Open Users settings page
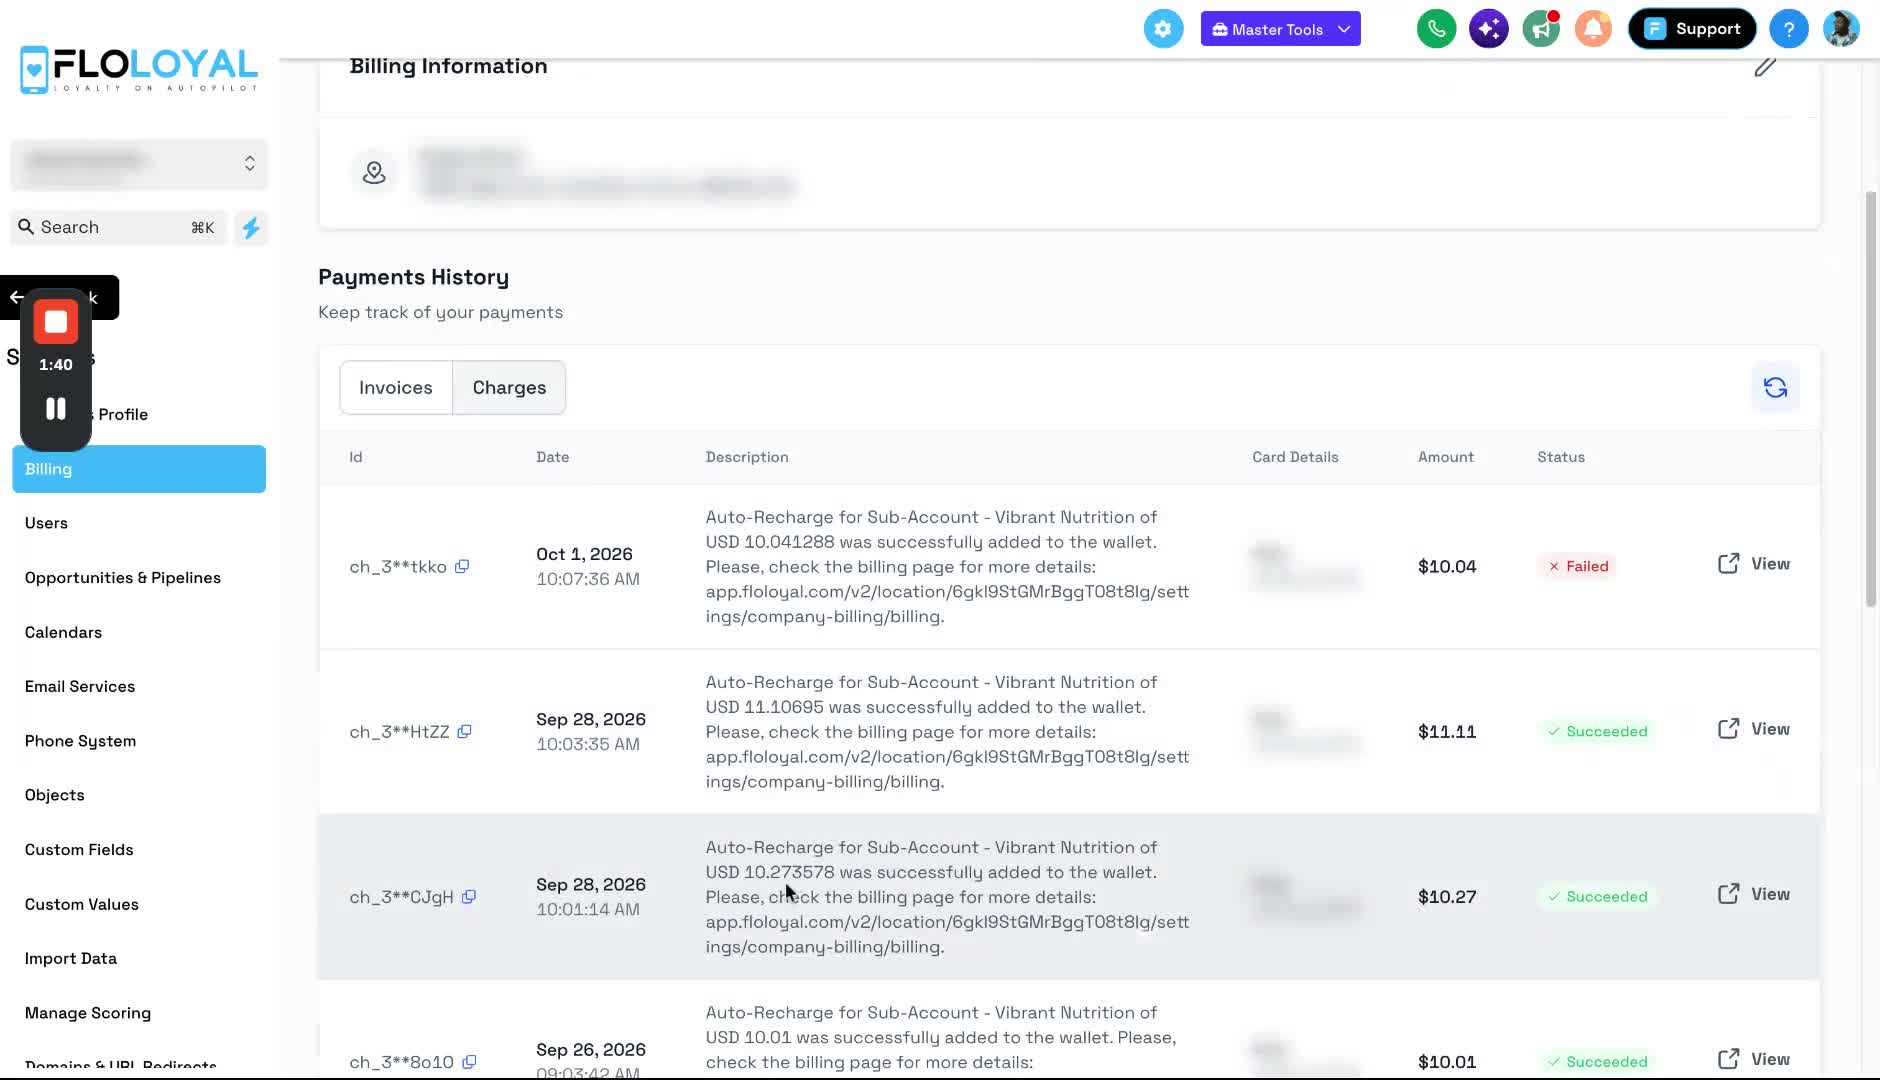The height and width of the screenshot is (1080, 1880). click(x=46, y=523)
